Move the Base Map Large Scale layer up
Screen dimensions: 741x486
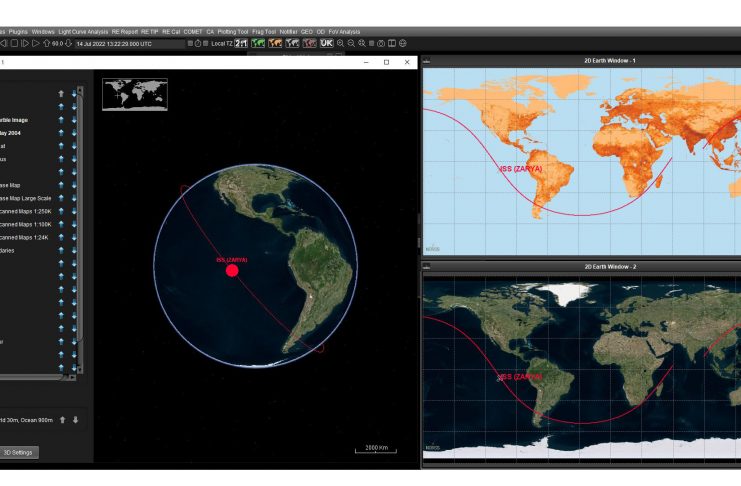pyautogui.click(x=61, y=198)
